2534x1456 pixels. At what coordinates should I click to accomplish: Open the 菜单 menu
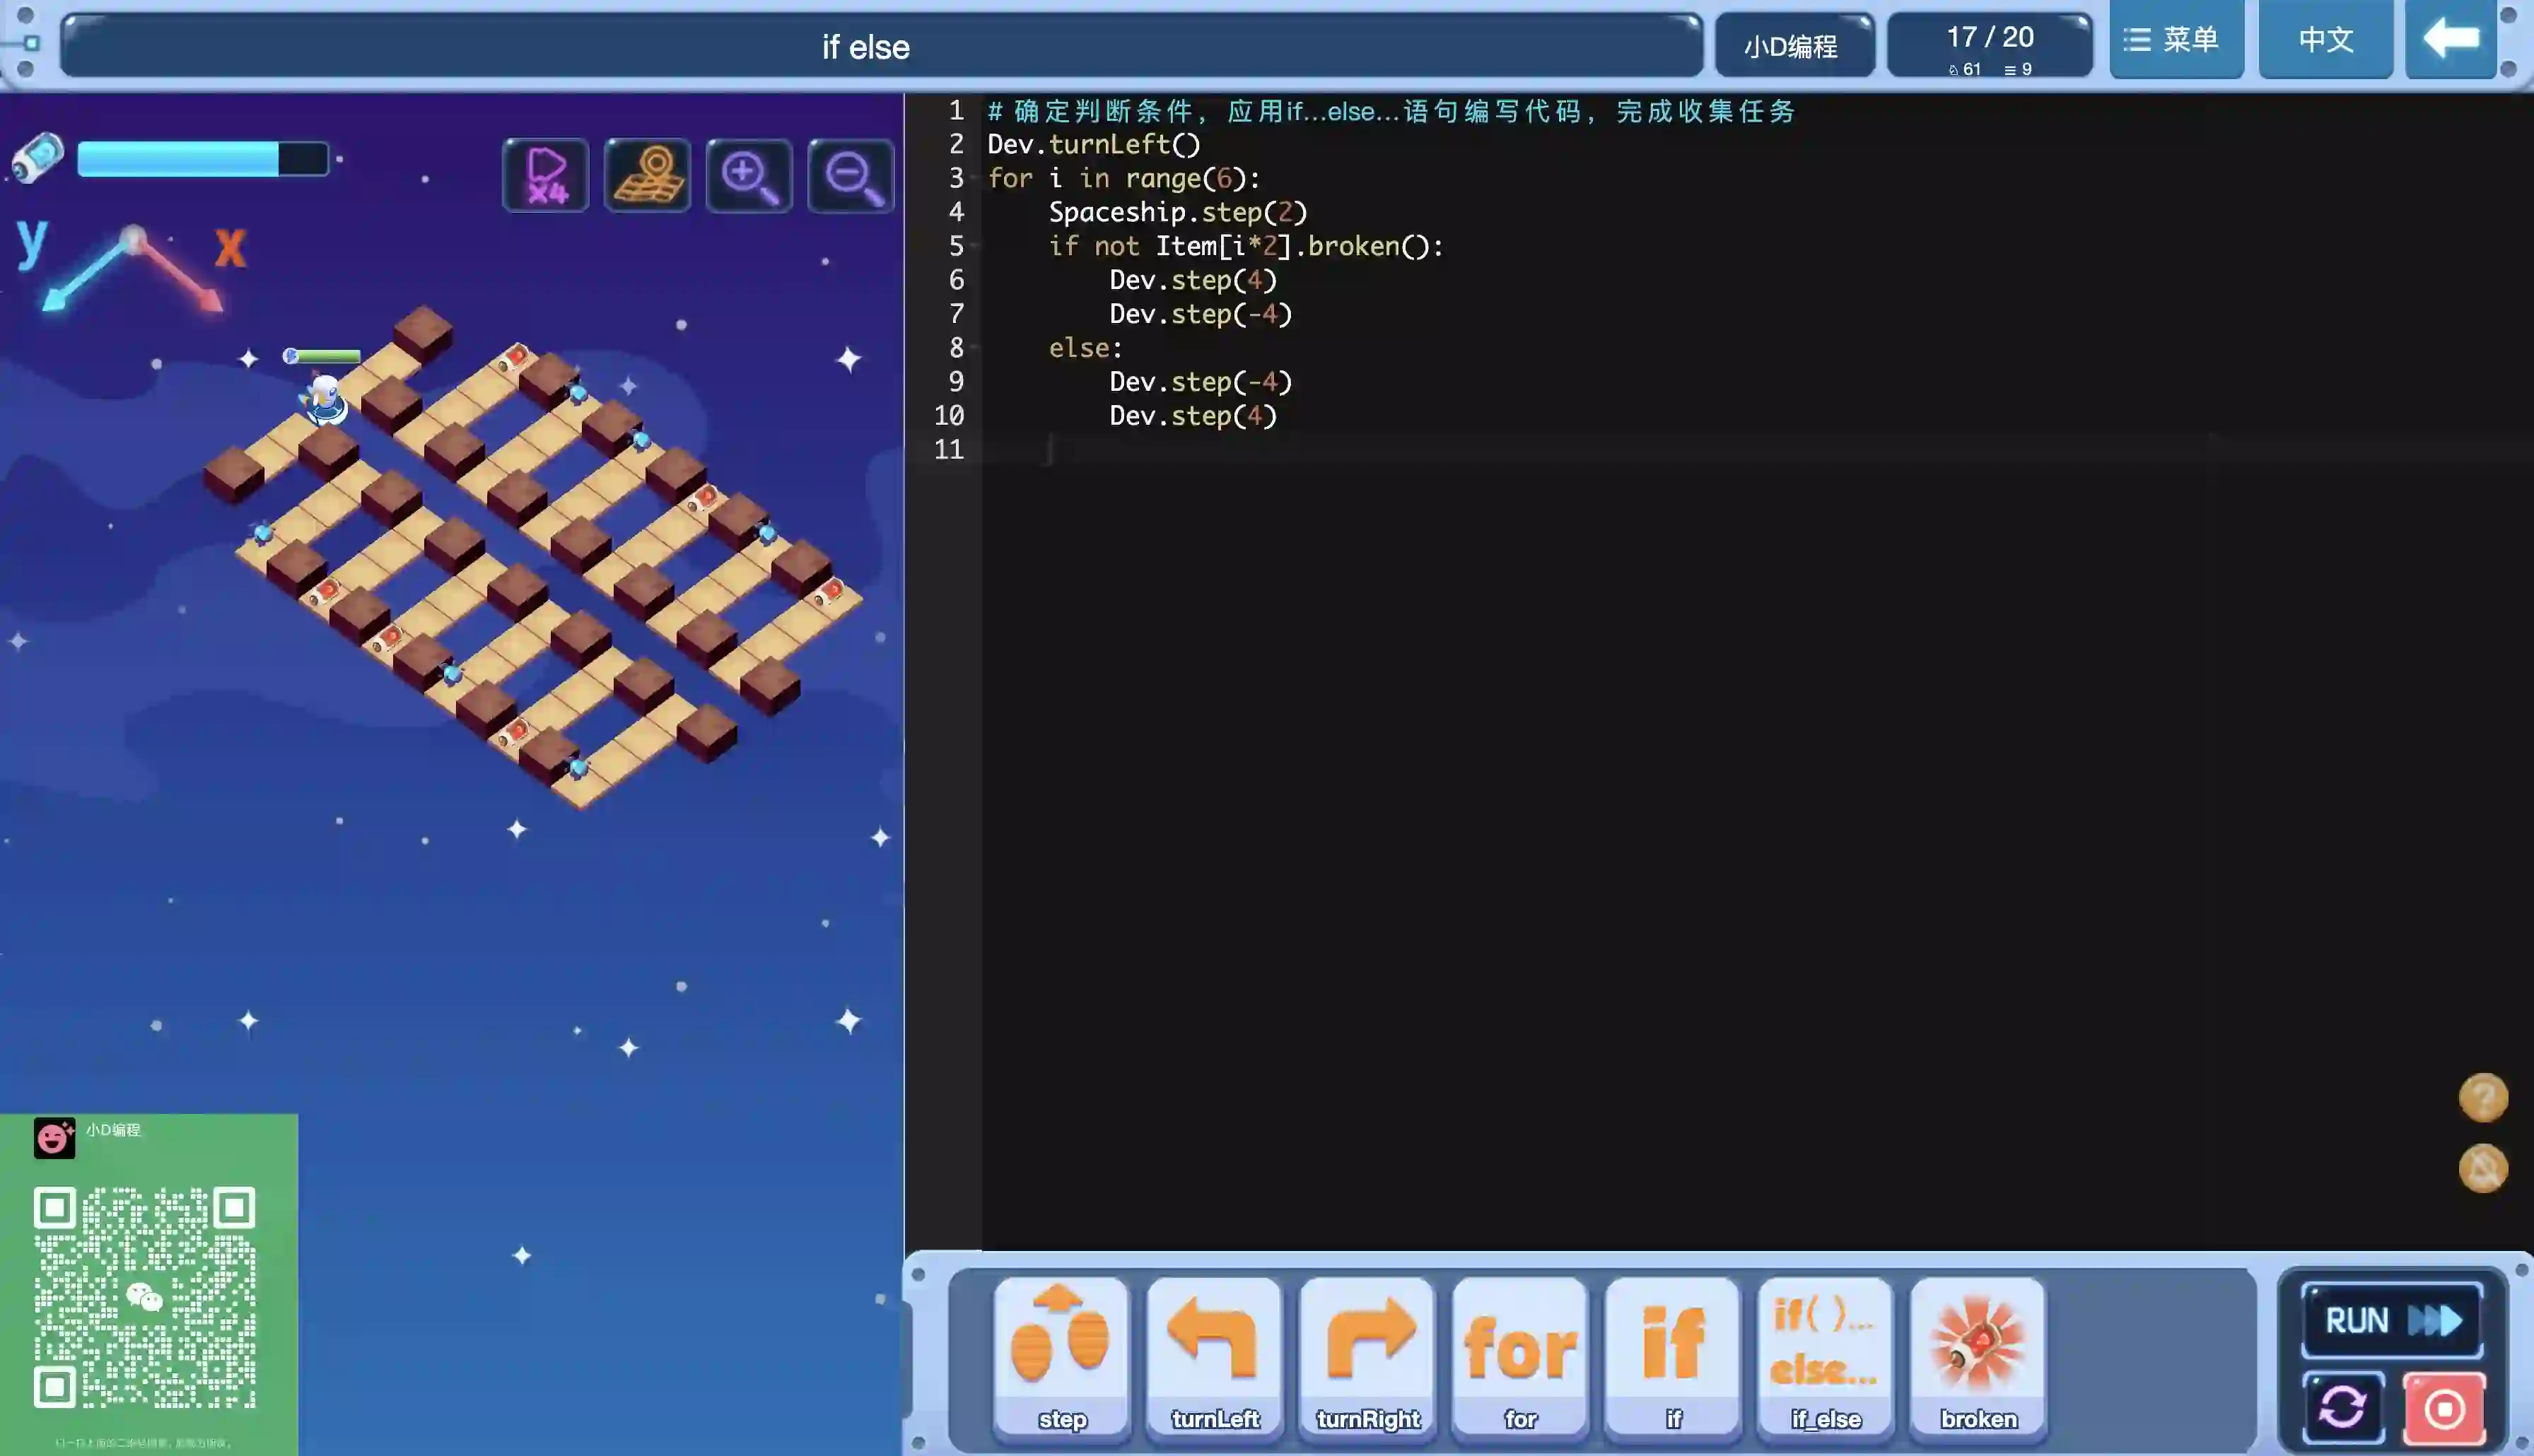coord(2176,40)
